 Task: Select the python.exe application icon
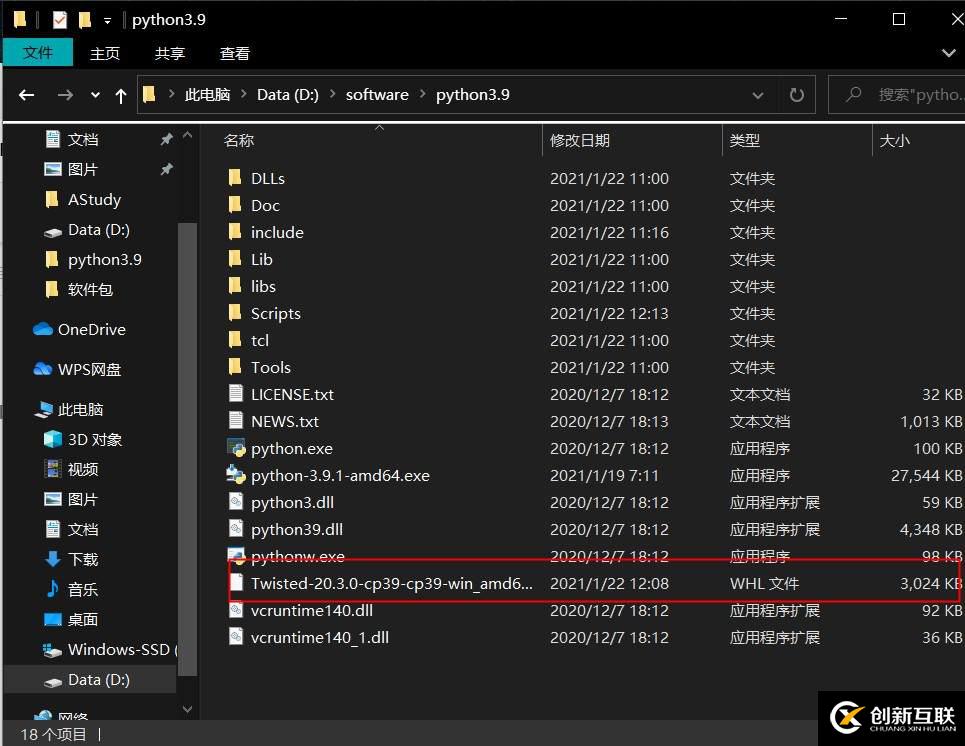tap(236, 448)
